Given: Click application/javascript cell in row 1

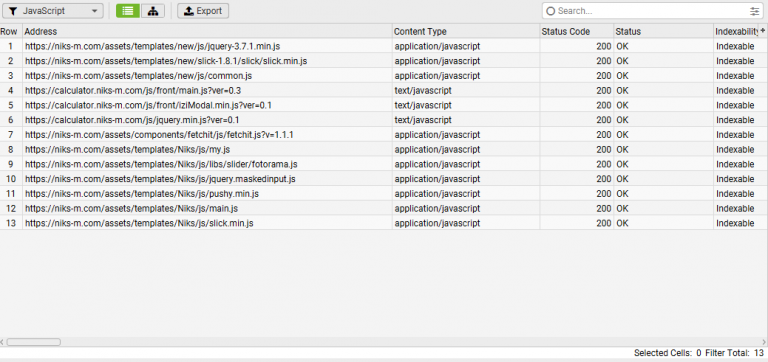Looking at the screenshot, I should click(466, 46).
